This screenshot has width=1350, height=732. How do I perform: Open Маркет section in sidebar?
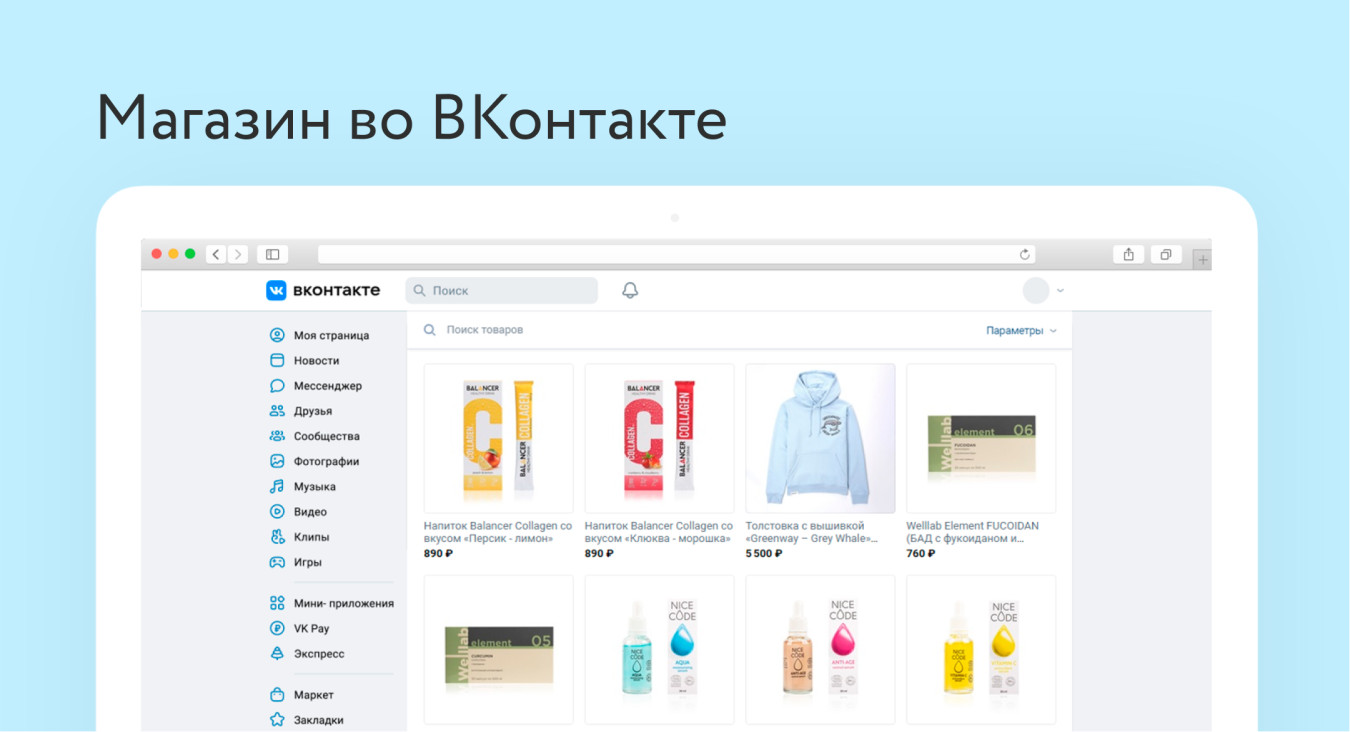[x=313, y=695]
